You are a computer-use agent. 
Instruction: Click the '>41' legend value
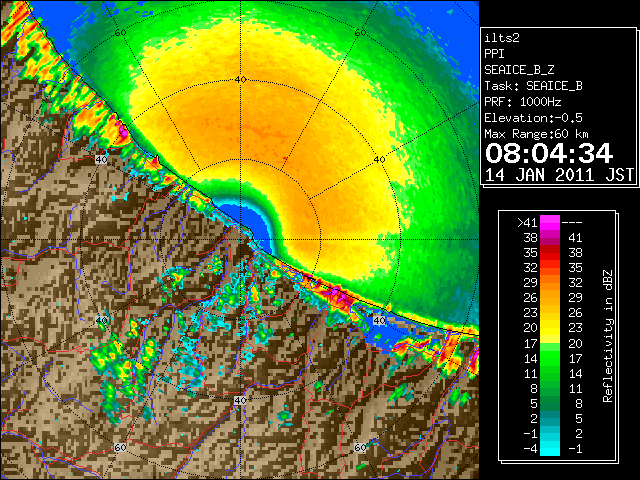click(527, 223)
